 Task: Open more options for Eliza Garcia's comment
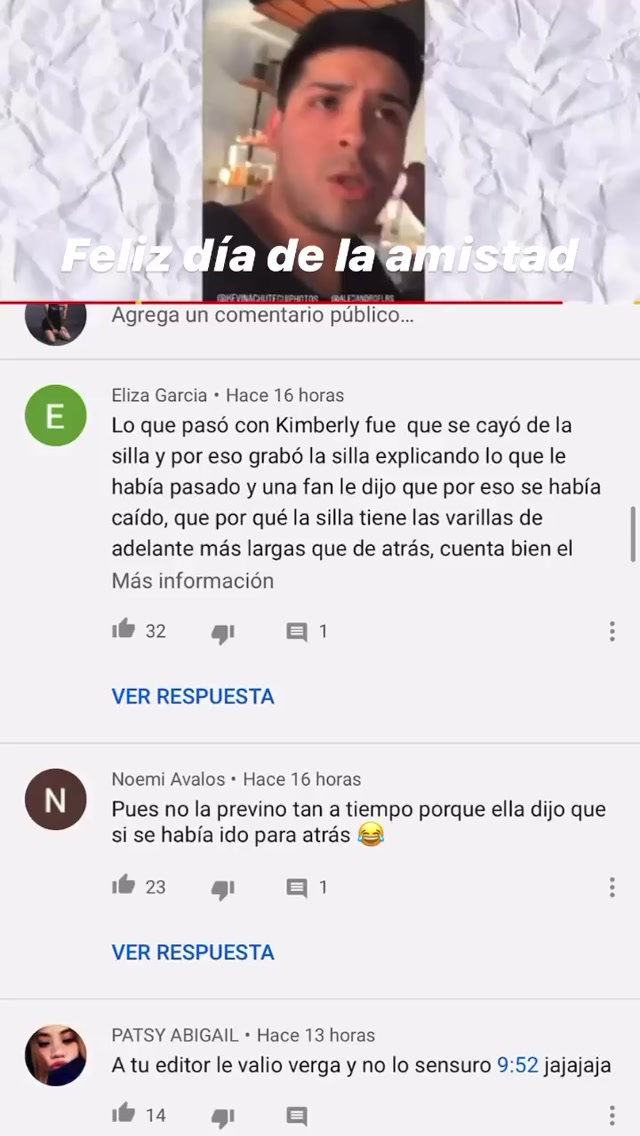point(612,631)
